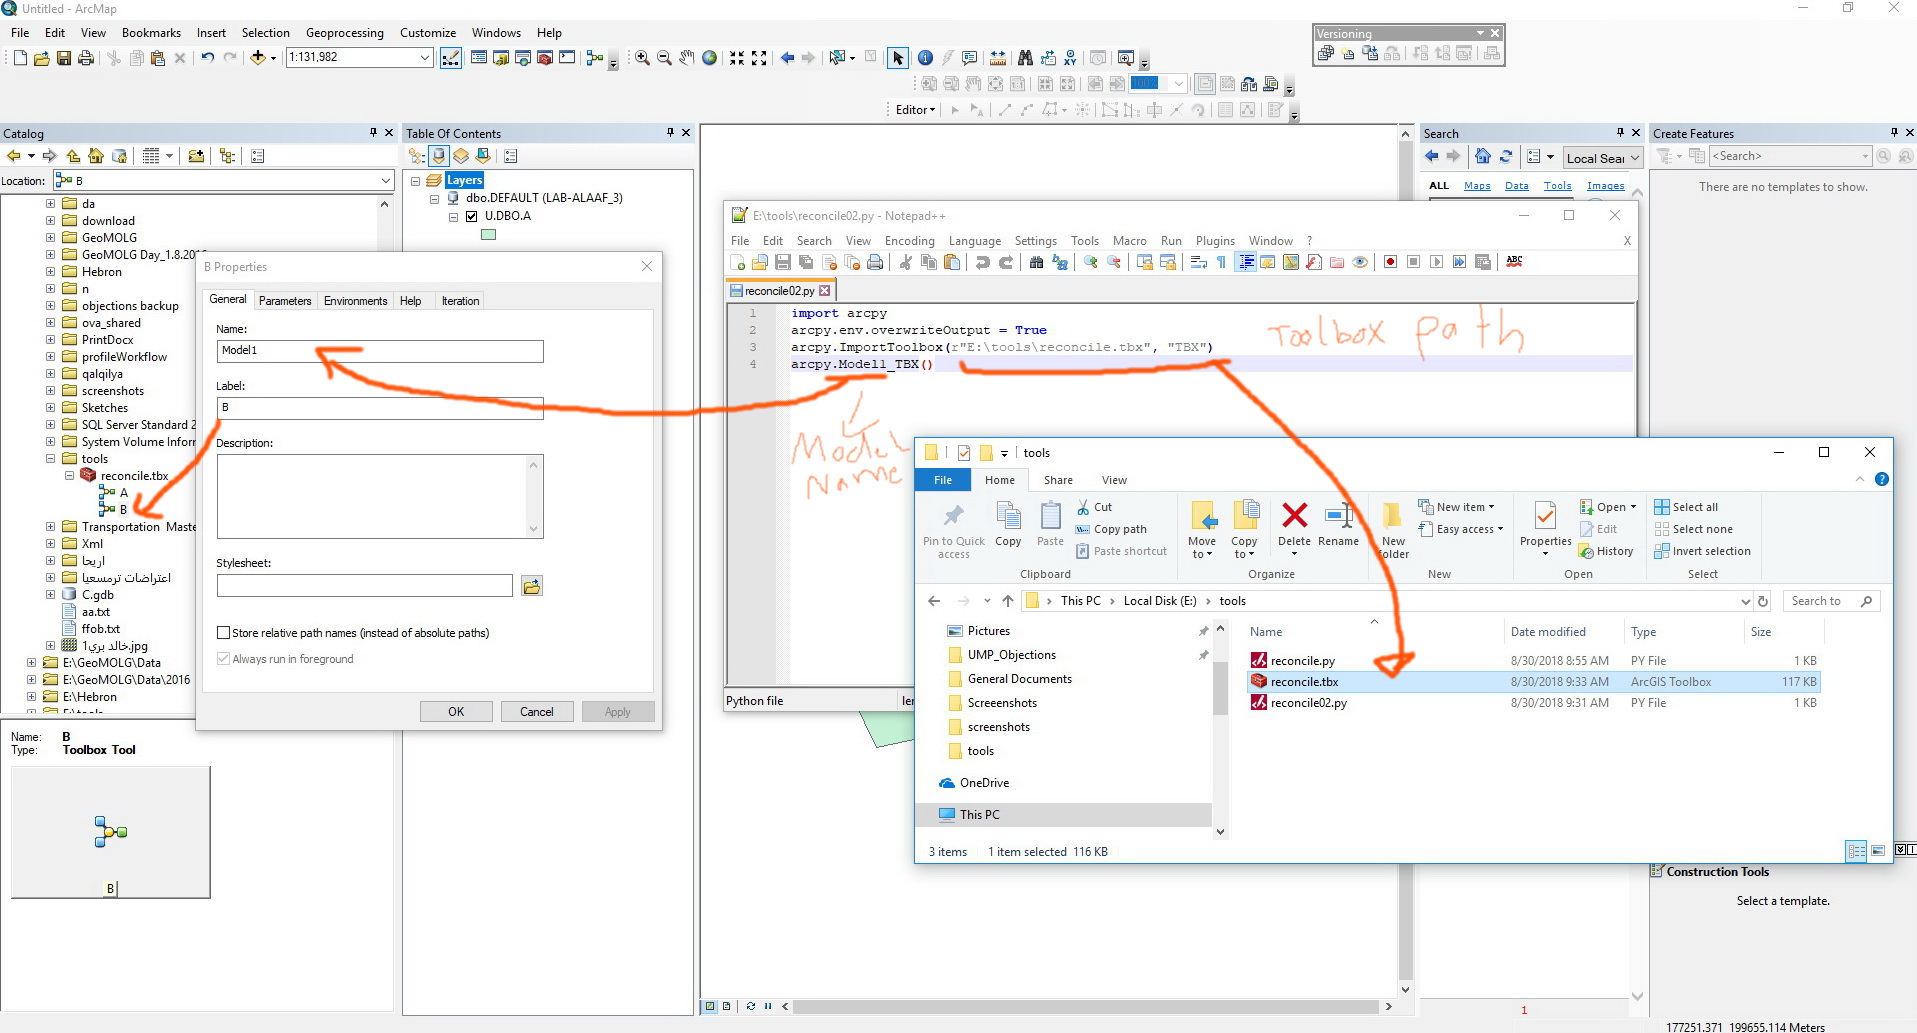Click List By Visibility in Table Of Contents

click(461, 156)
